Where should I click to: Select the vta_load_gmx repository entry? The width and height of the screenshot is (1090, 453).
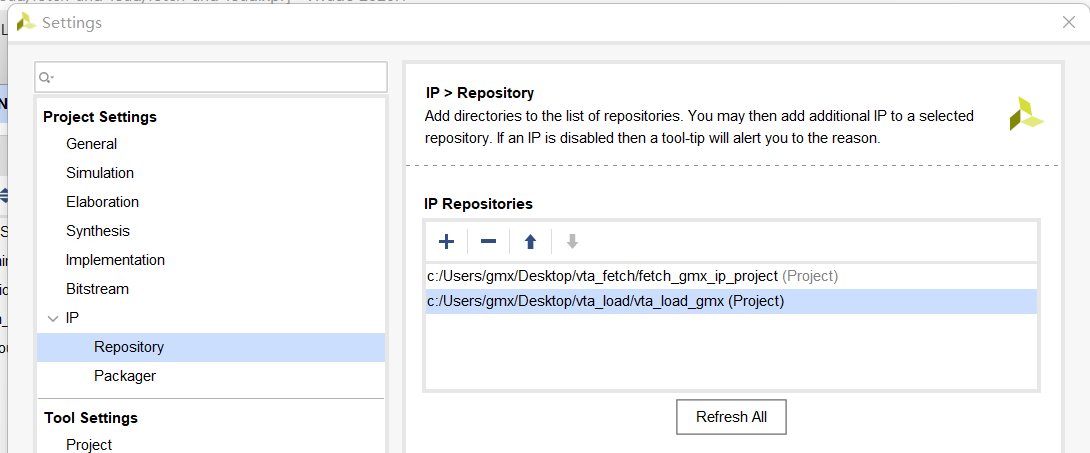click(605, 301)
